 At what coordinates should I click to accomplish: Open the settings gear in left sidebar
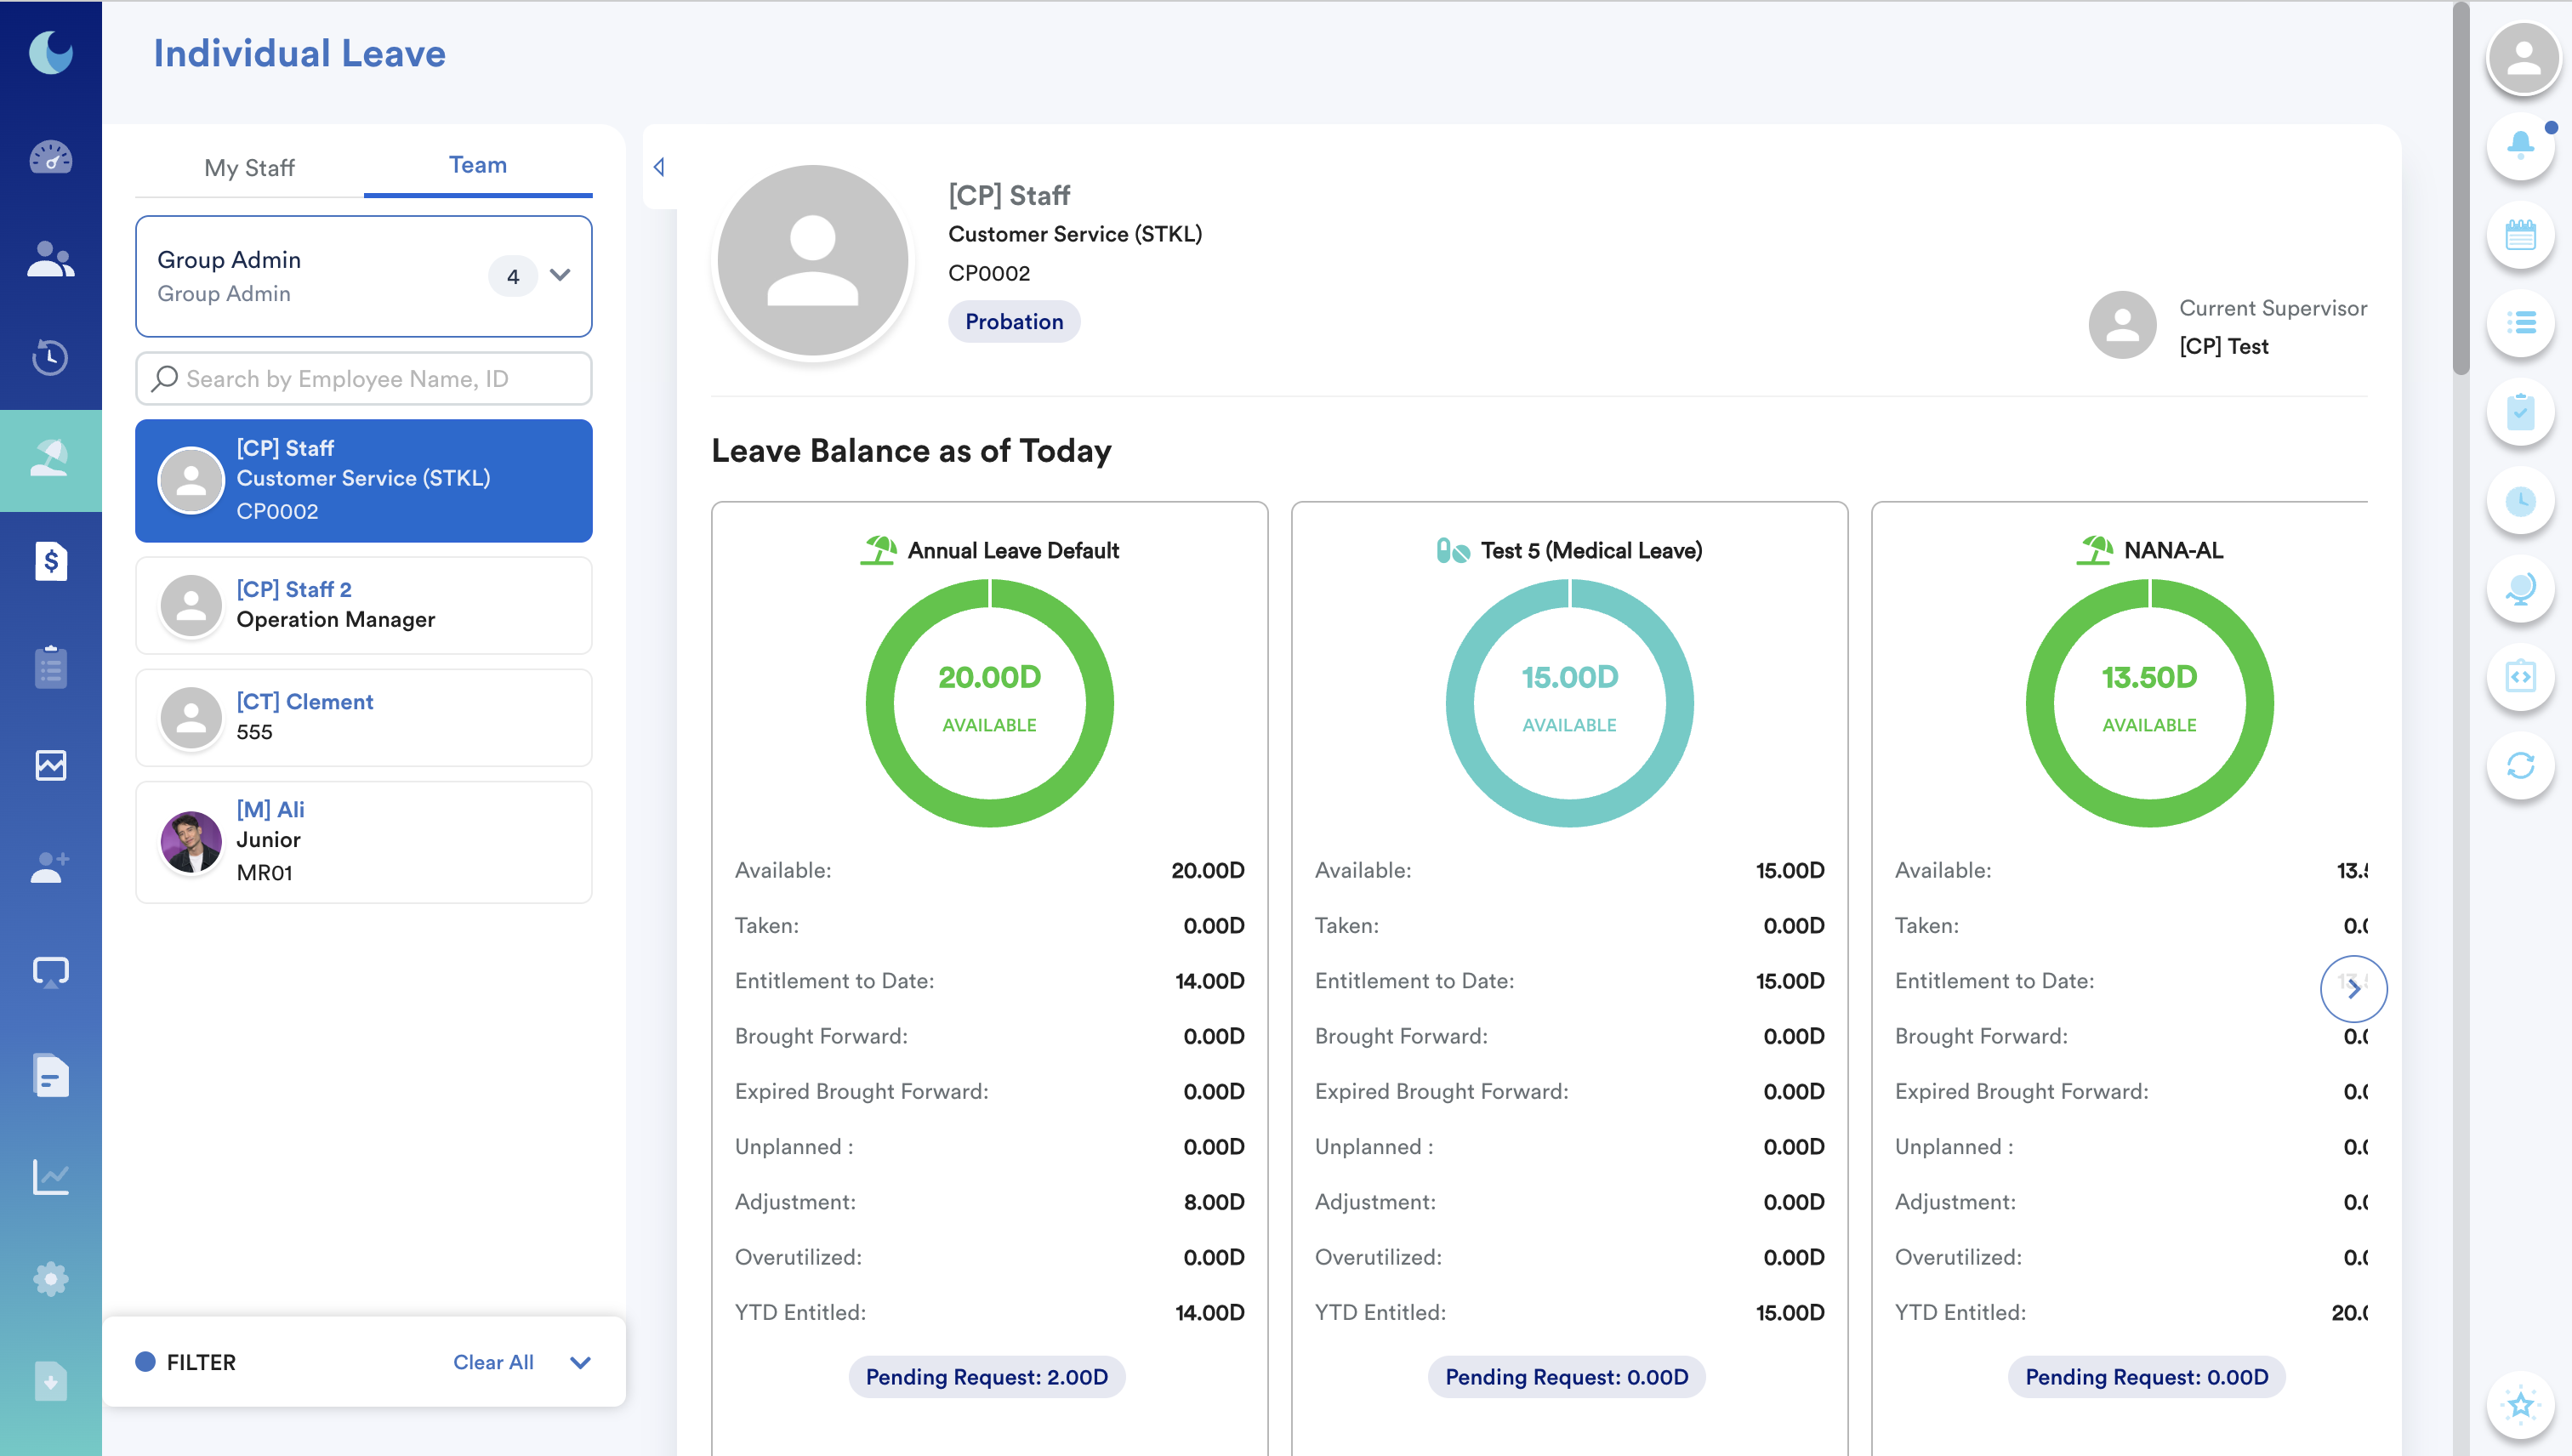point(50,1278)
